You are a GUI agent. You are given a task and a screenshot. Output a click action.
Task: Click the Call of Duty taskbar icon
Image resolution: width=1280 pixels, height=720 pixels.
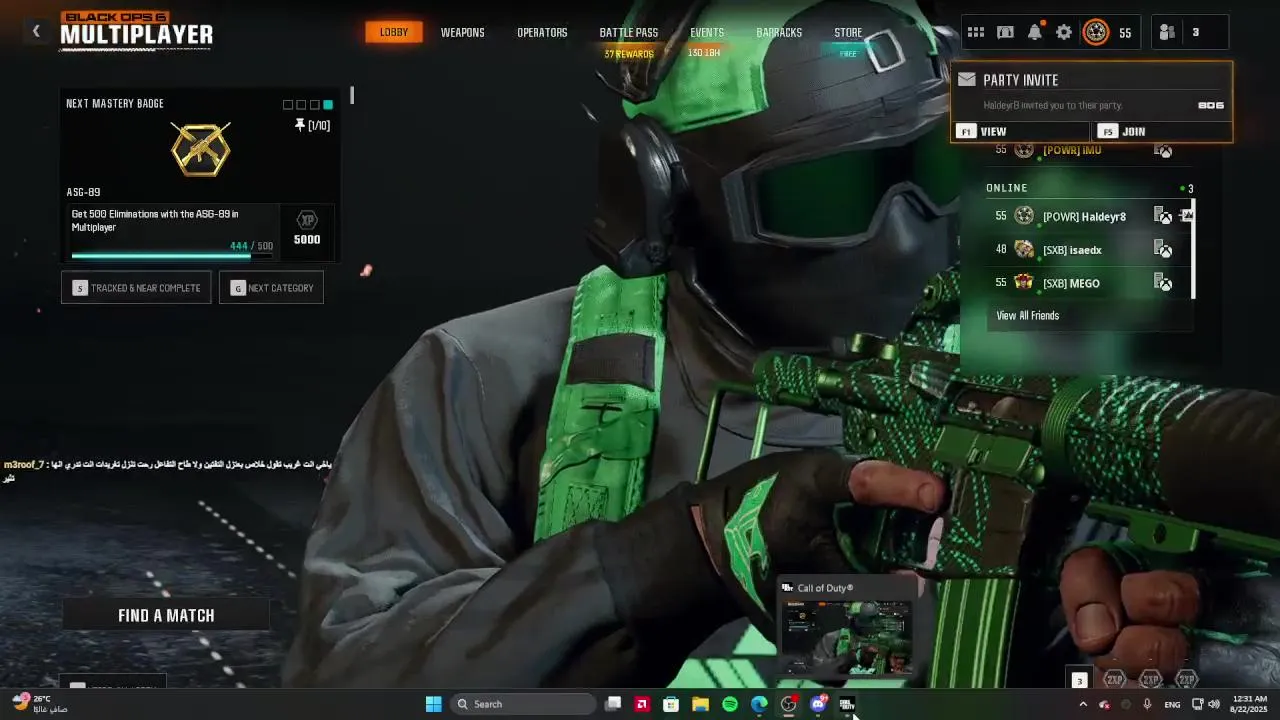click(847, 704)
